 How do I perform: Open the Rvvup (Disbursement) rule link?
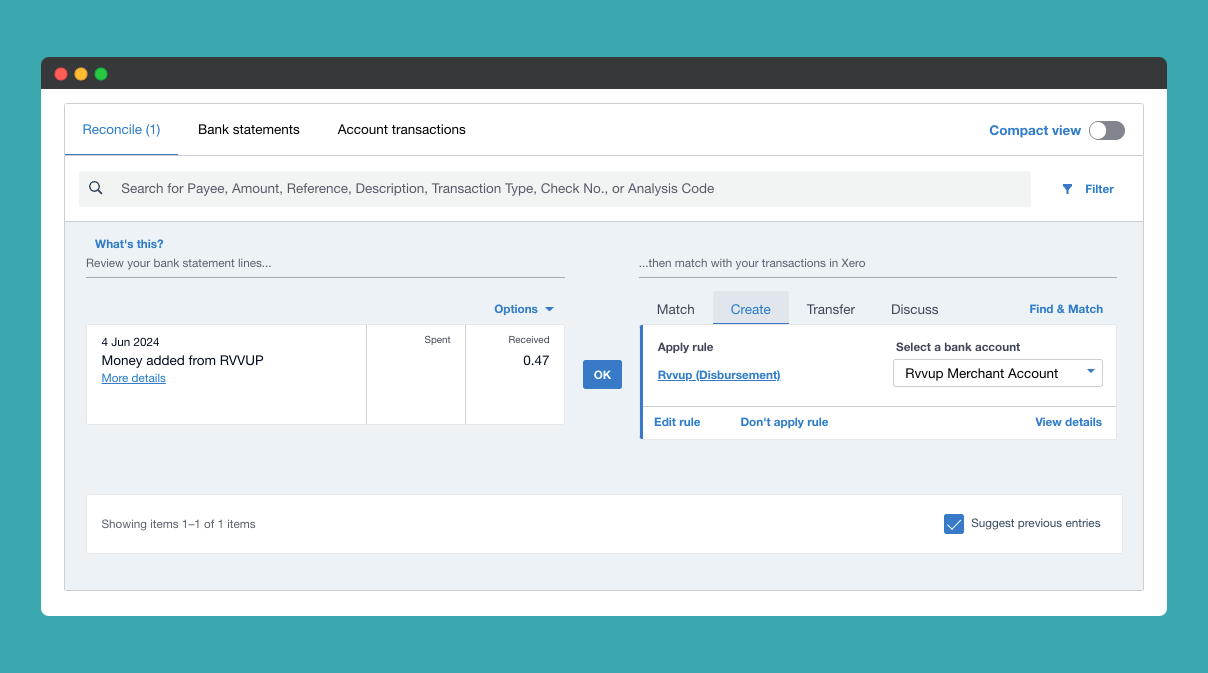pyautogui.click(x=718, y=375)
